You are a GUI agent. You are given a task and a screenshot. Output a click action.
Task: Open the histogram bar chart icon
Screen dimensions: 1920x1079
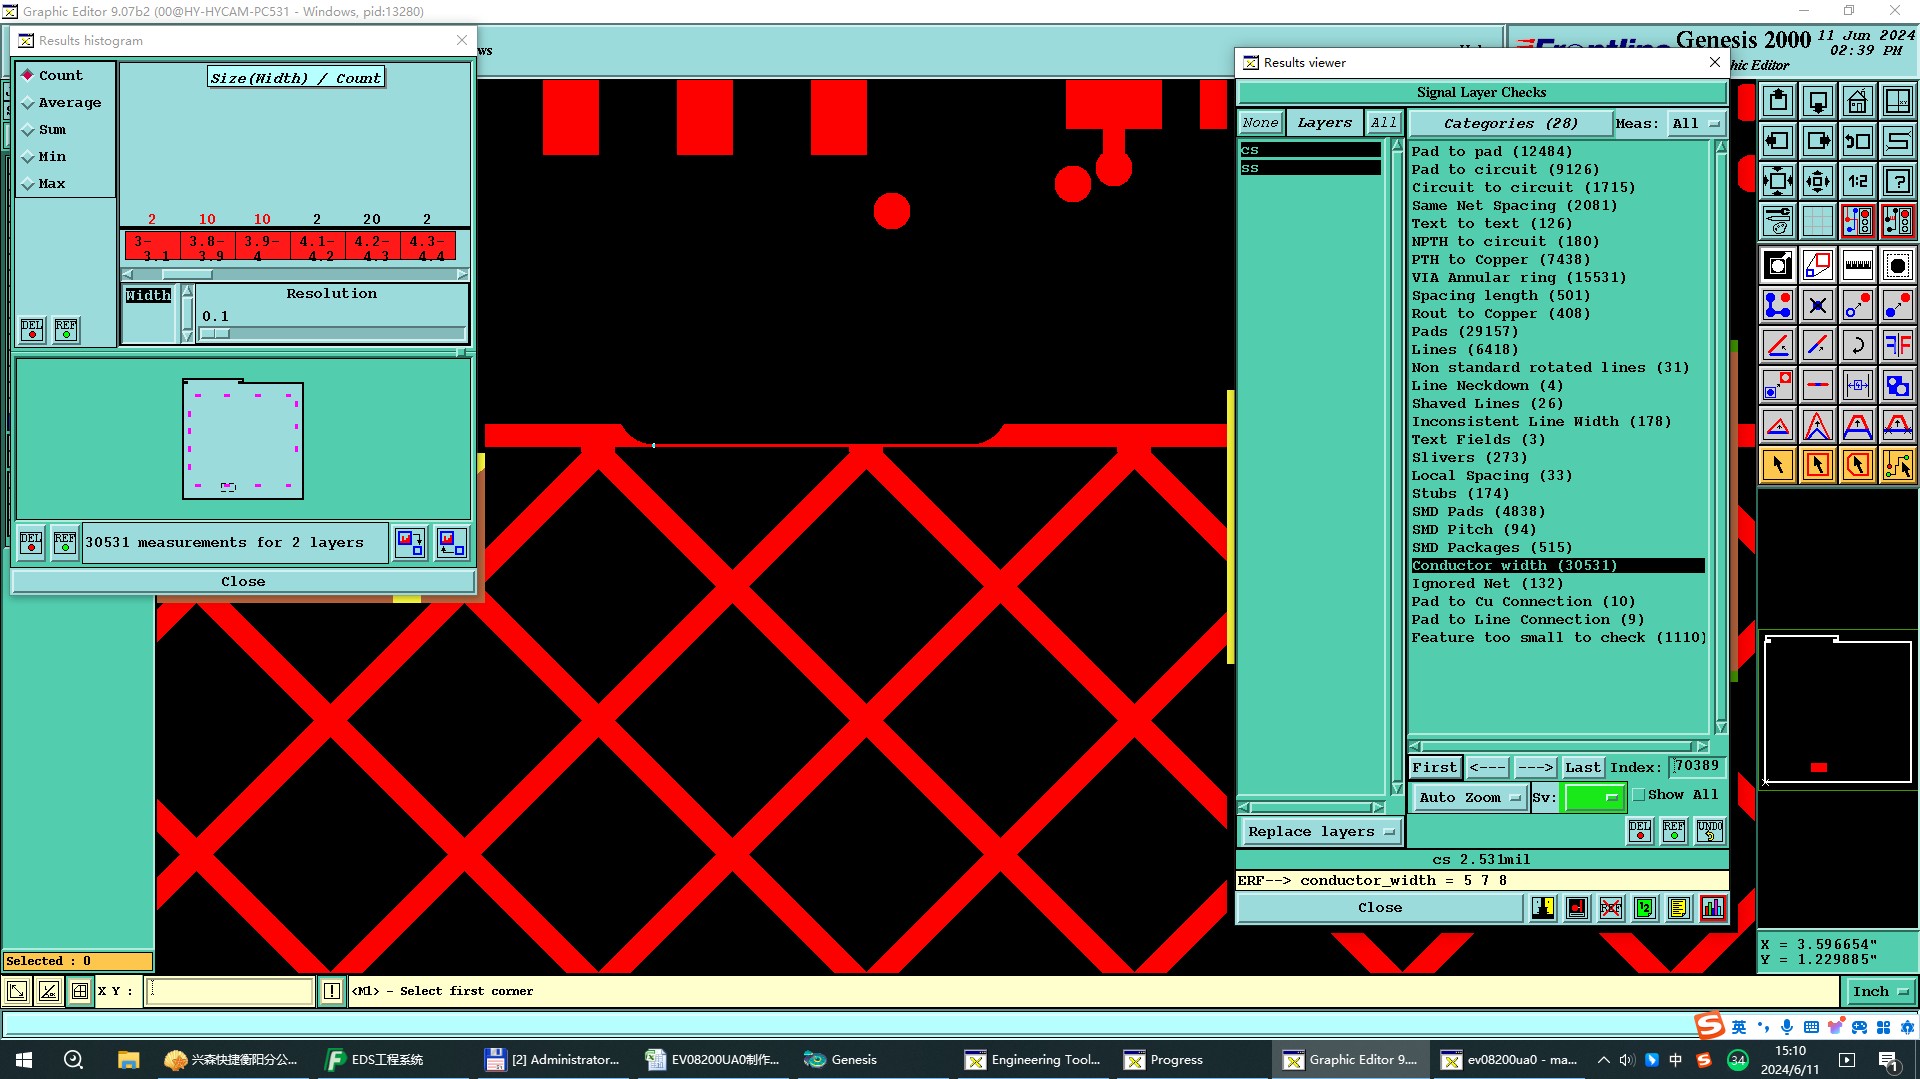1712,908
